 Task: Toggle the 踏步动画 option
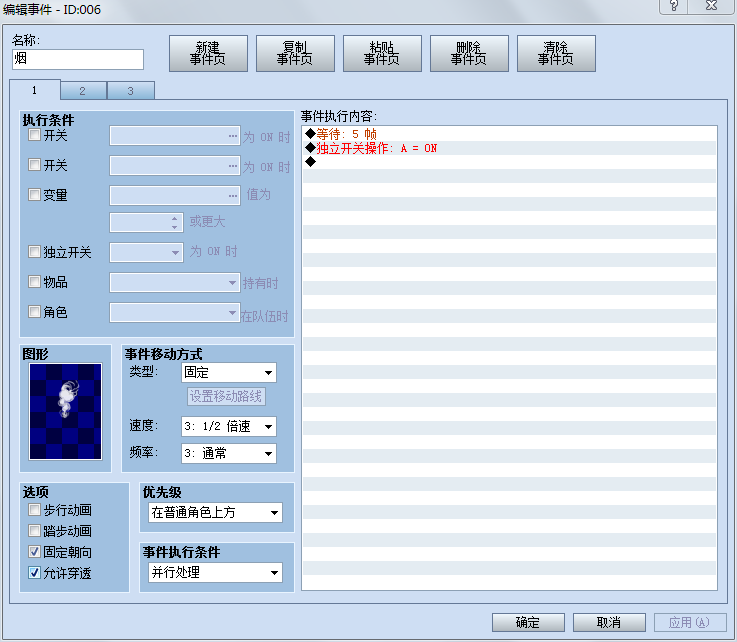point(34,531)
